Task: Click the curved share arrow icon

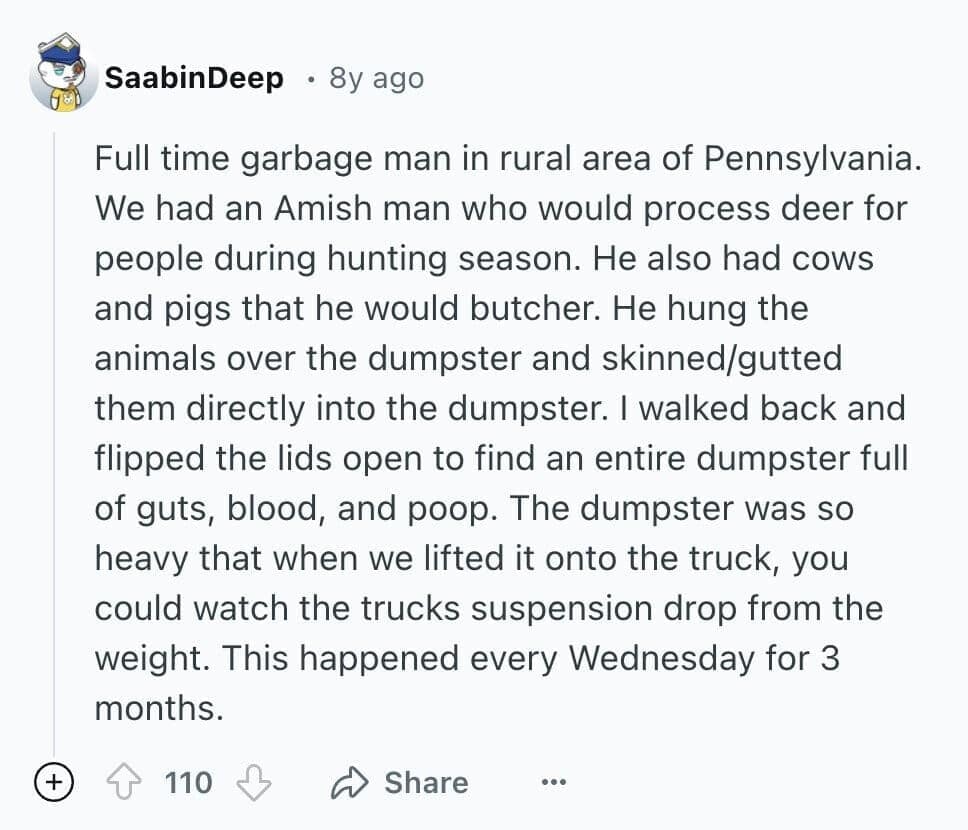Action: pyautogui.click(x=349, y=782)
